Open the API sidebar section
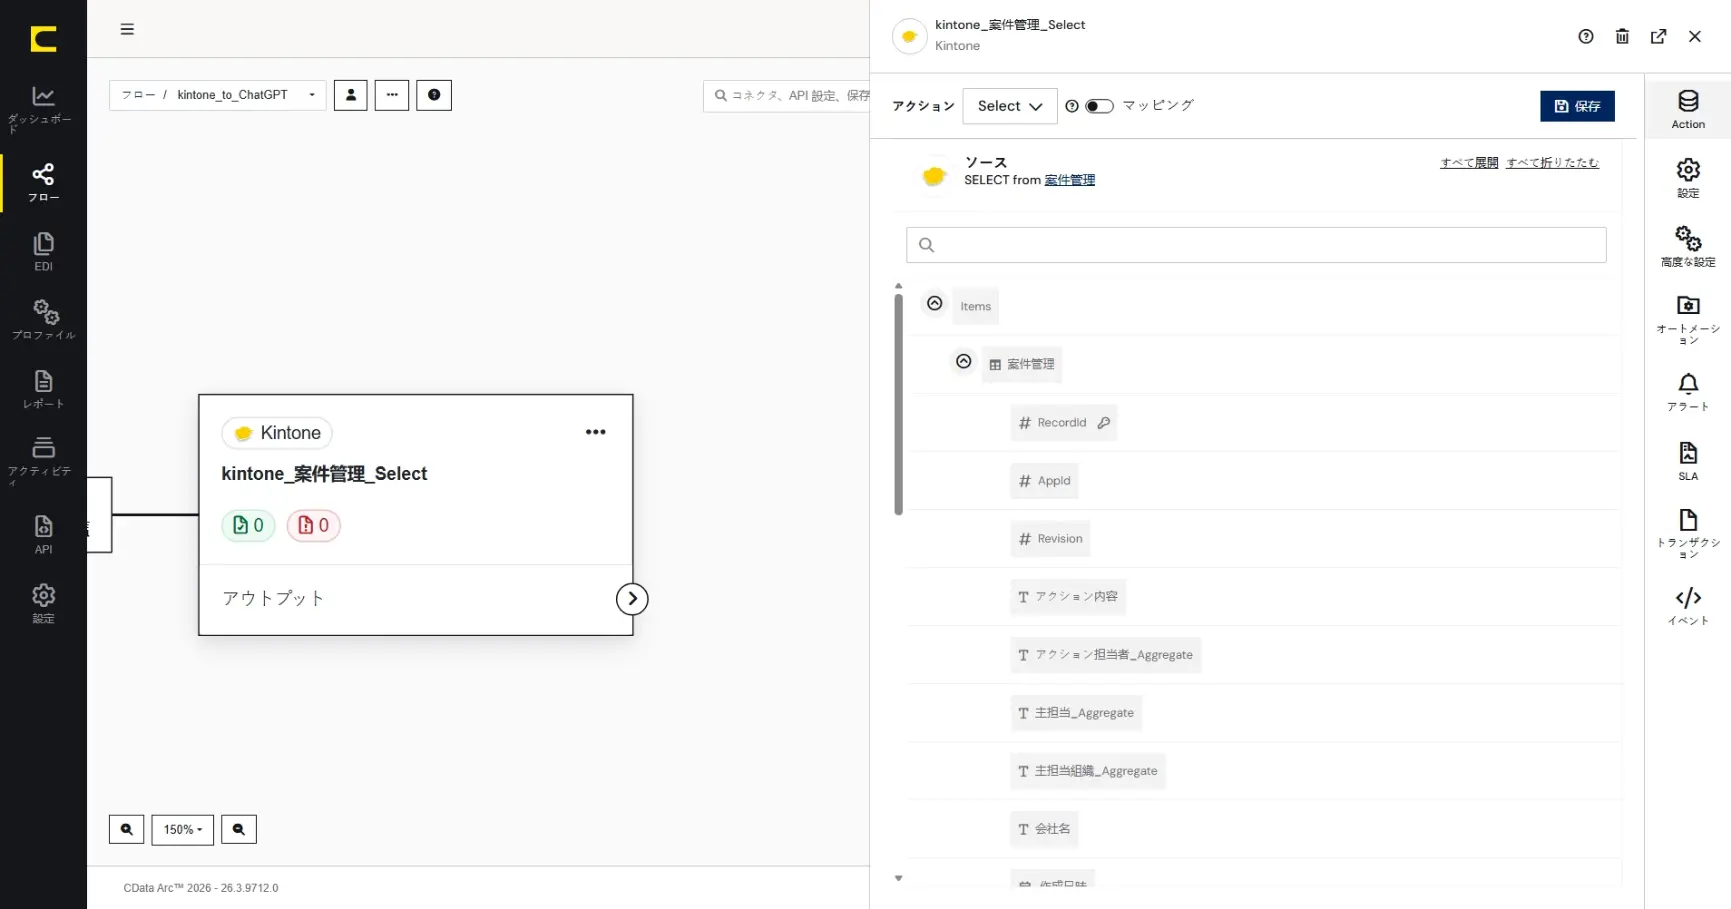This screenshot has width=1731, height=909. coord(43,534)
